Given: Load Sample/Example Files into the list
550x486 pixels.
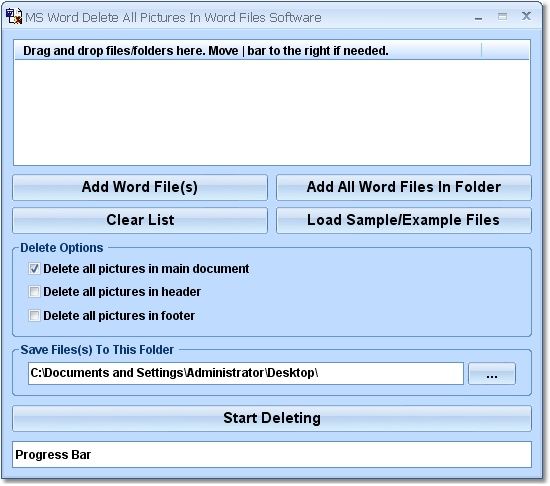Looking at the screenshot, I should pos(404,220).
